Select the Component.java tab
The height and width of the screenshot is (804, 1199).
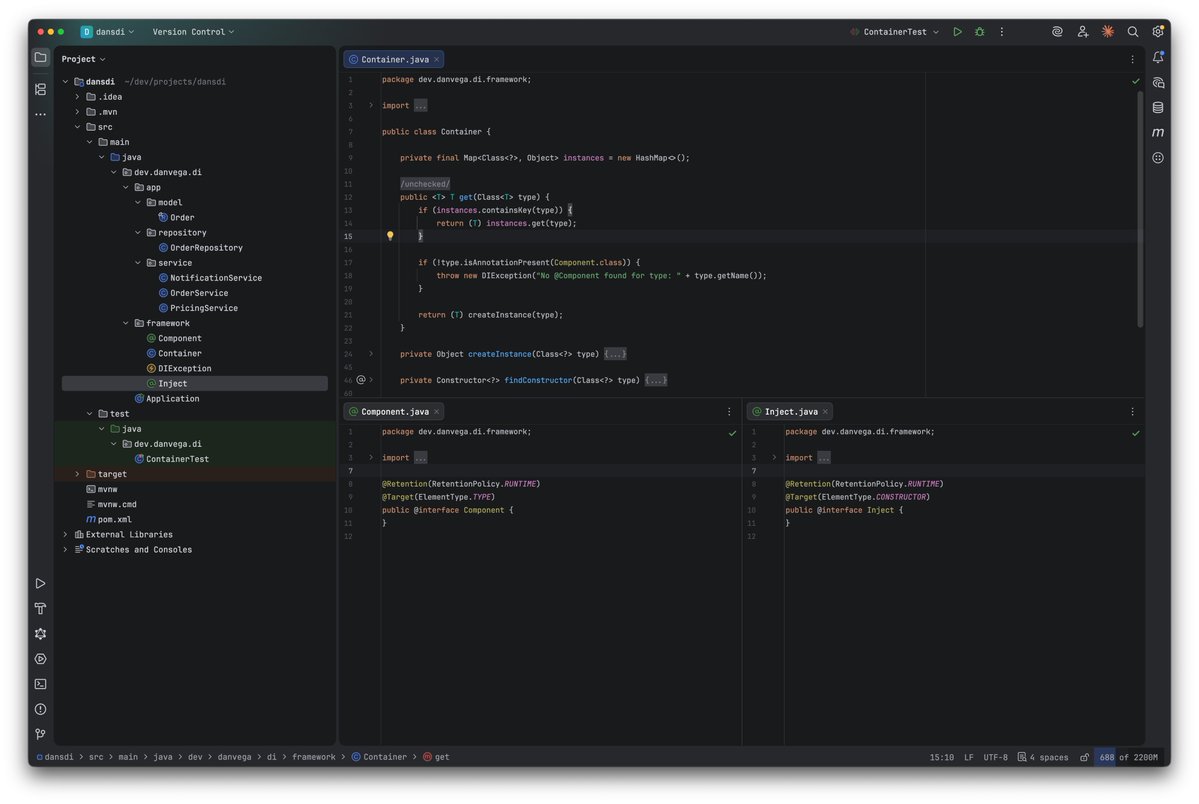pyautogui.click(x=394, y=412)
